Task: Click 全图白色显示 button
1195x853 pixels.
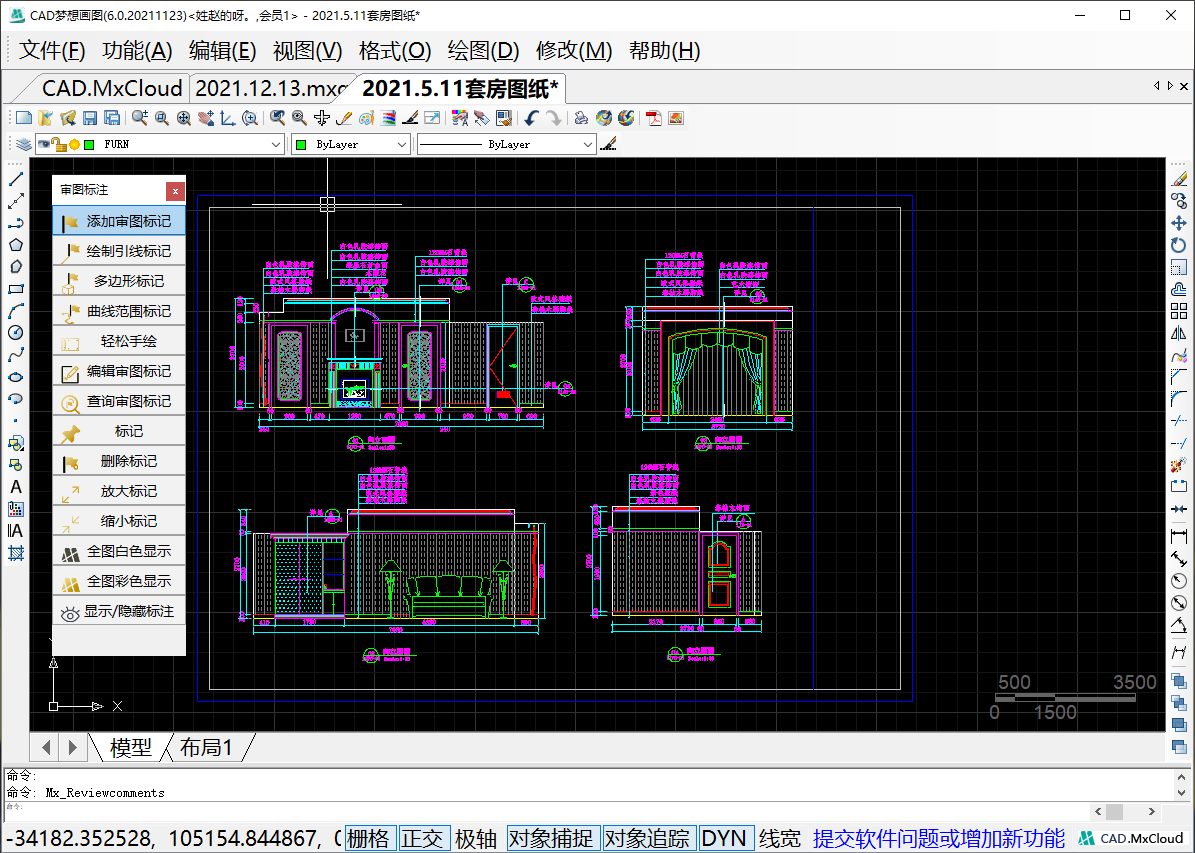Action: (x=119, y=551)
